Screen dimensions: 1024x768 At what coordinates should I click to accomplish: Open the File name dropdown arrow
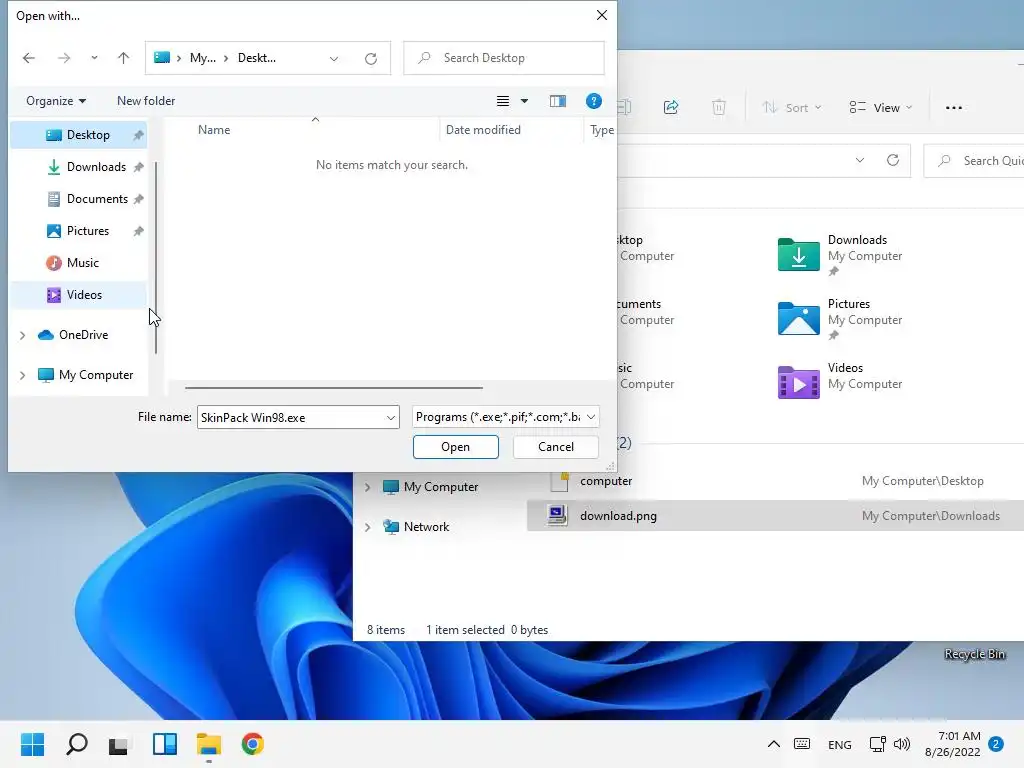tap(391, 417)
